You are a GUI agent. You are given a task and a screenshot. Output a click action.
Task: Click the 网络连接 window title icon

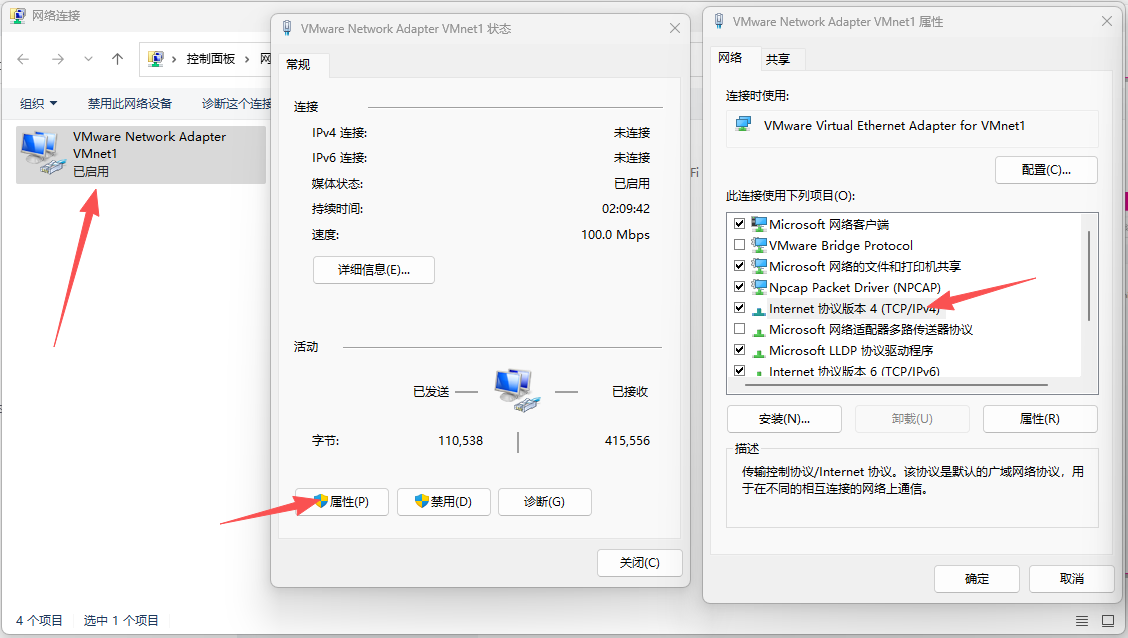click(x=18, y=15)
